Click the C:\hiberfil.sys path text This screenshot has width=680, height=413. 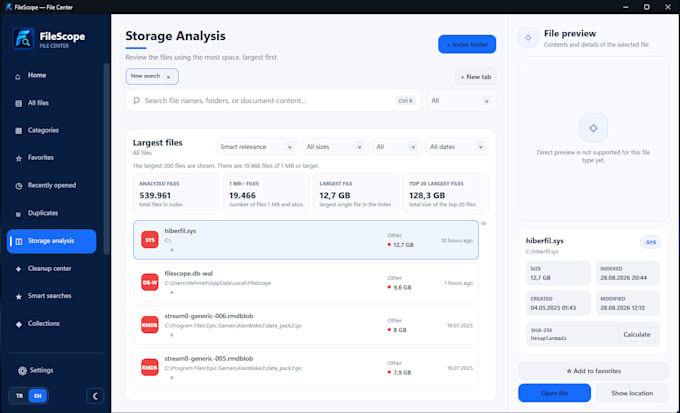point(542,252)
